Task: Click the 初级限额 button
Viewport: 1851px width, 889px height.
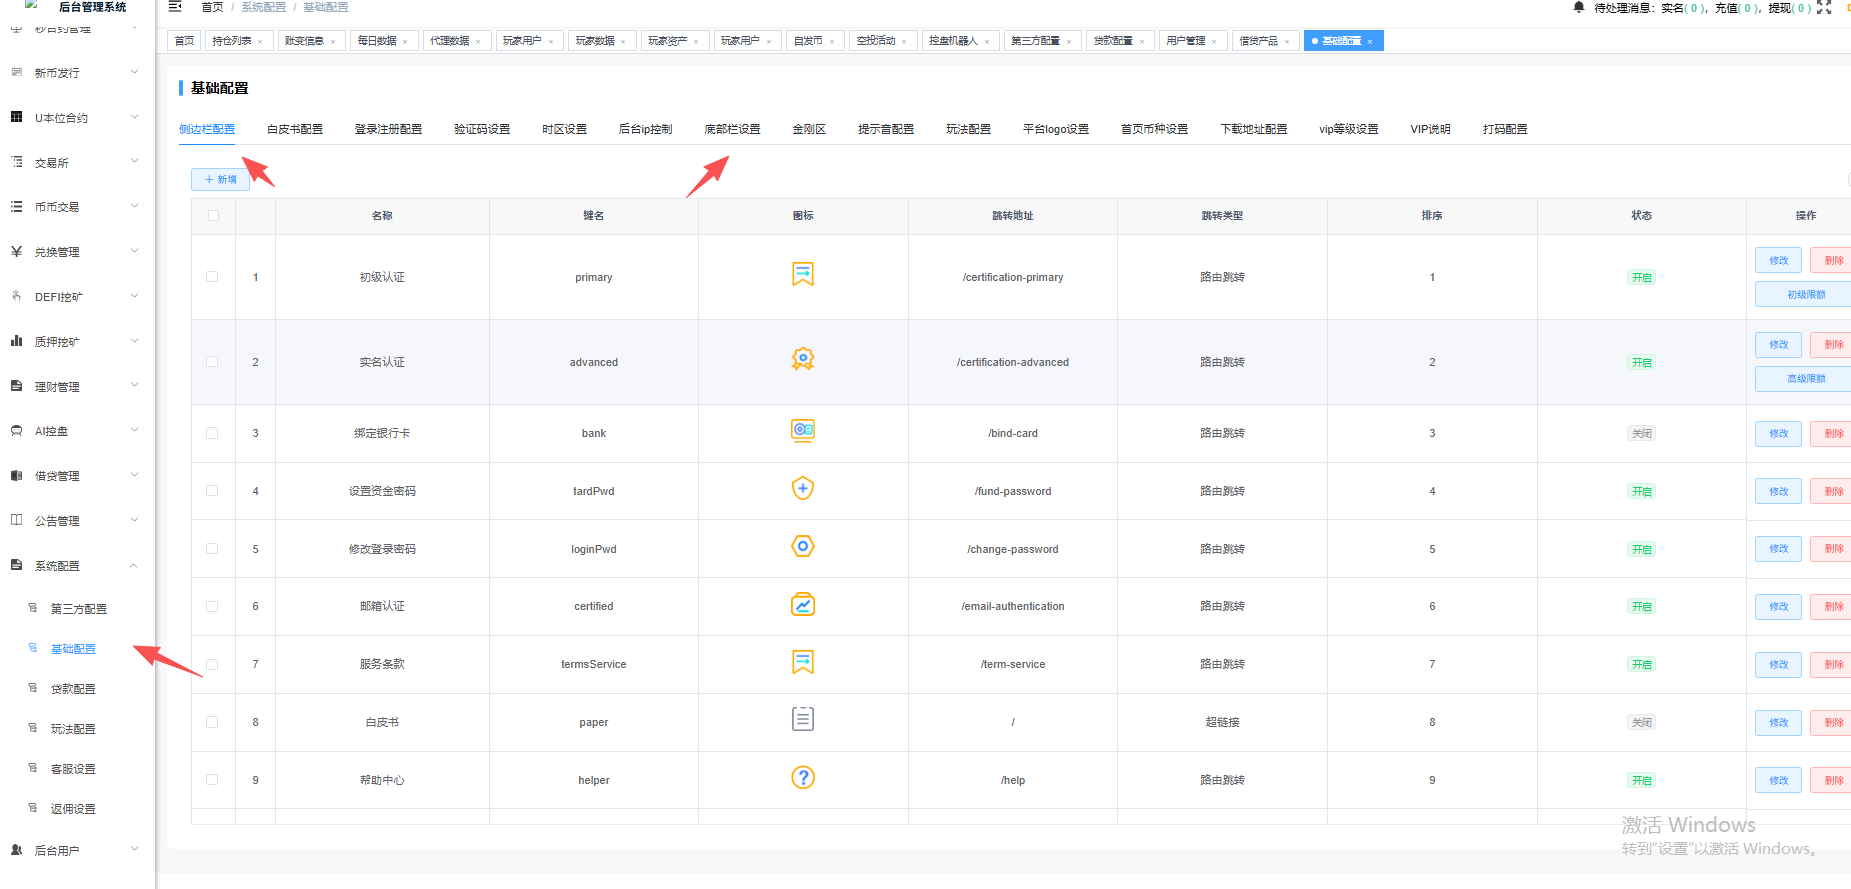Action: (x=1805, y=295)
